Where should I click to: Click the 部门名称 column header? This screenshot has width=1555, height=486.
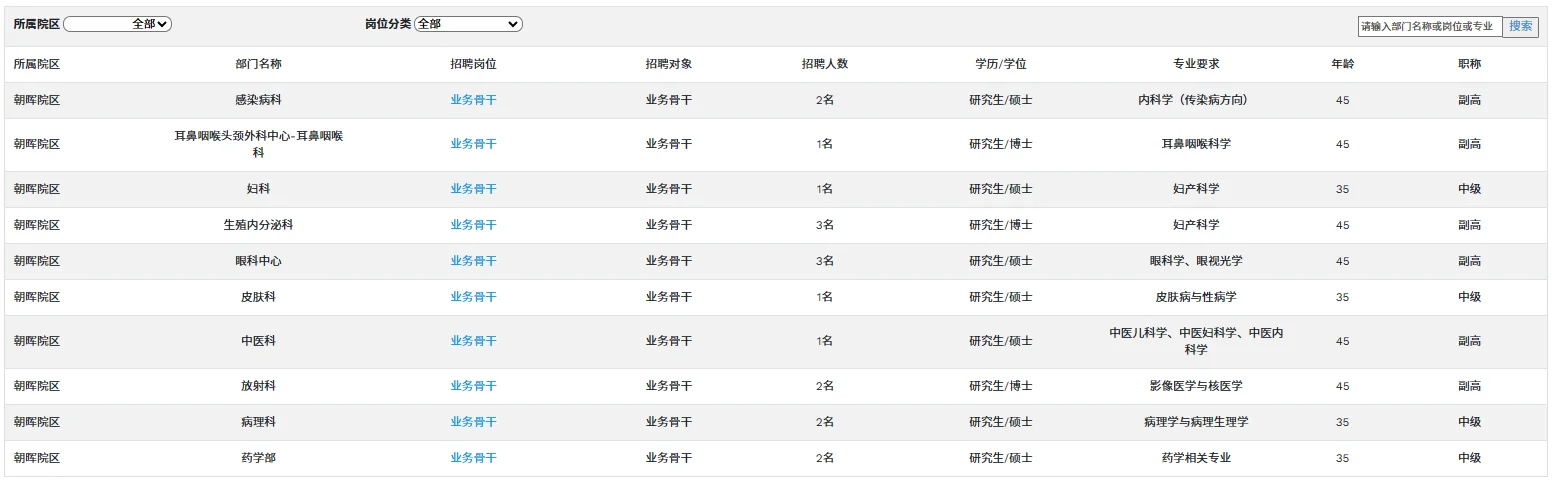pos(258,64)
